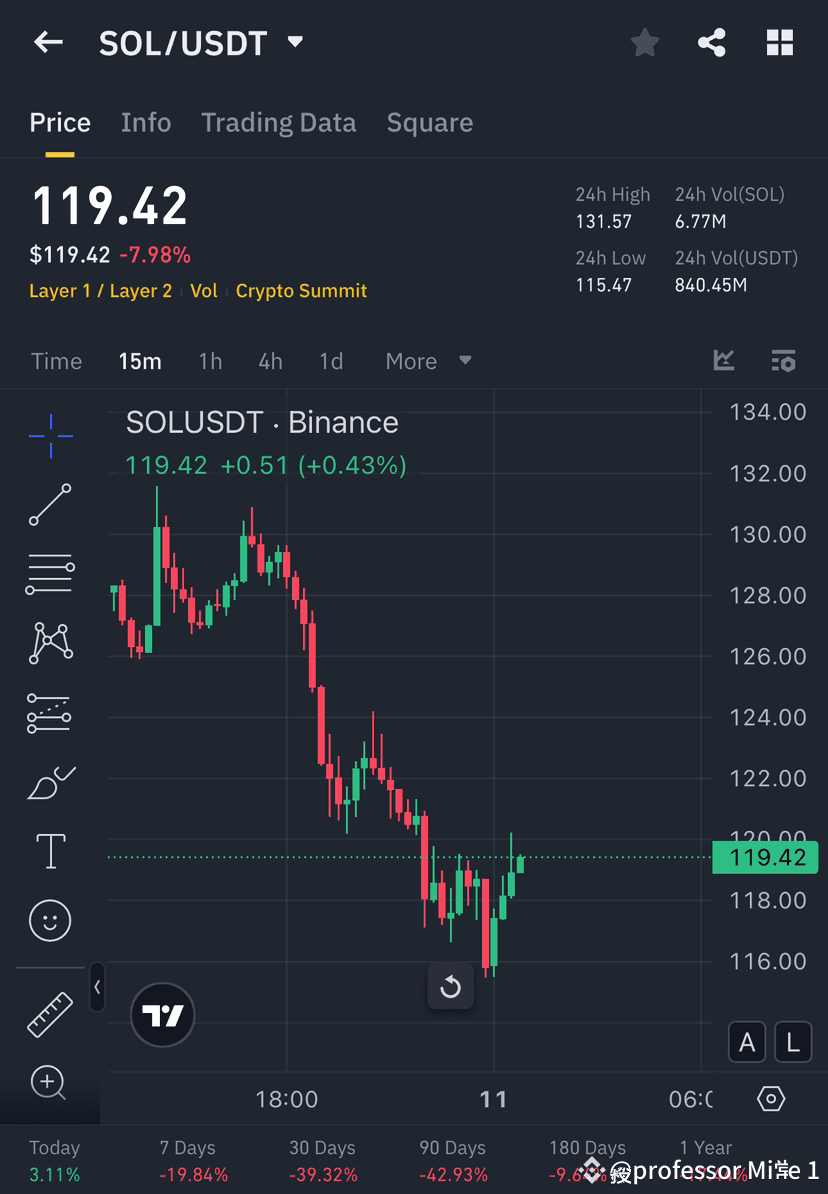Screen dimensions: 828x1194
Task: Collapse the left drawing toolbar chevron
Action: 97,987
